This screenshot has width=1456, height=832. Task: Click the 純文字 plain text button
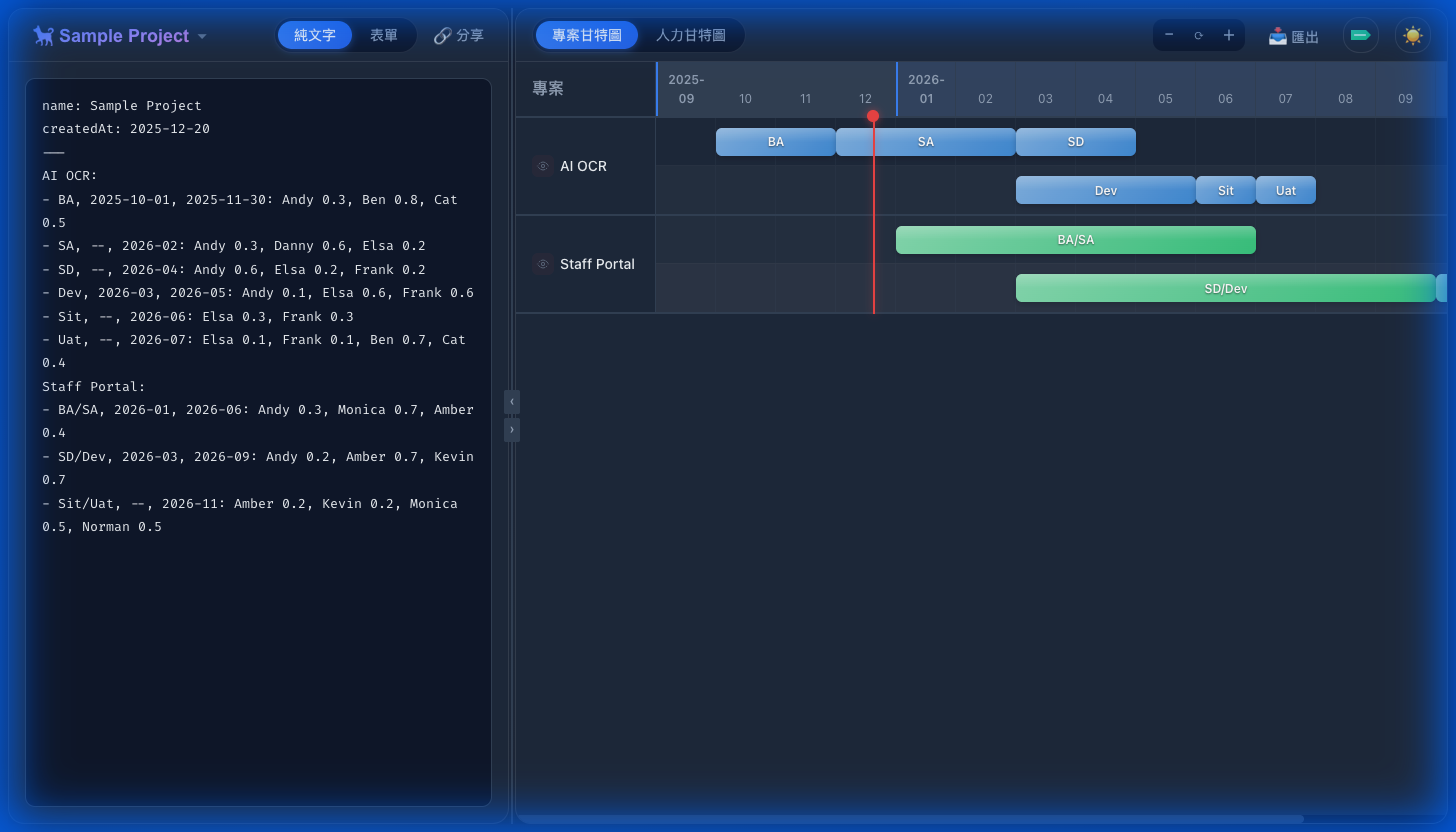[x=314, y=34]
